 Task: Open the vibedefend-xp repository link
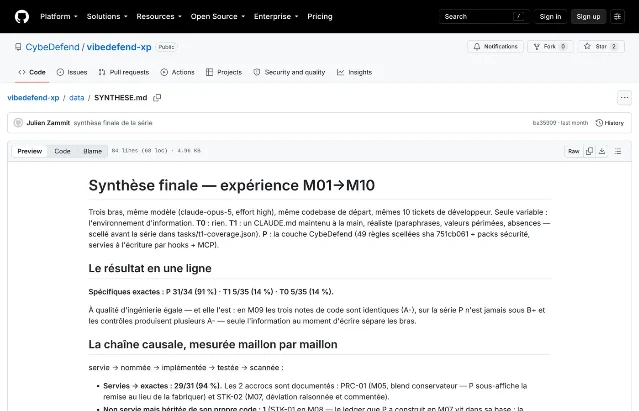pyautogui.click(x=119, y=47)
